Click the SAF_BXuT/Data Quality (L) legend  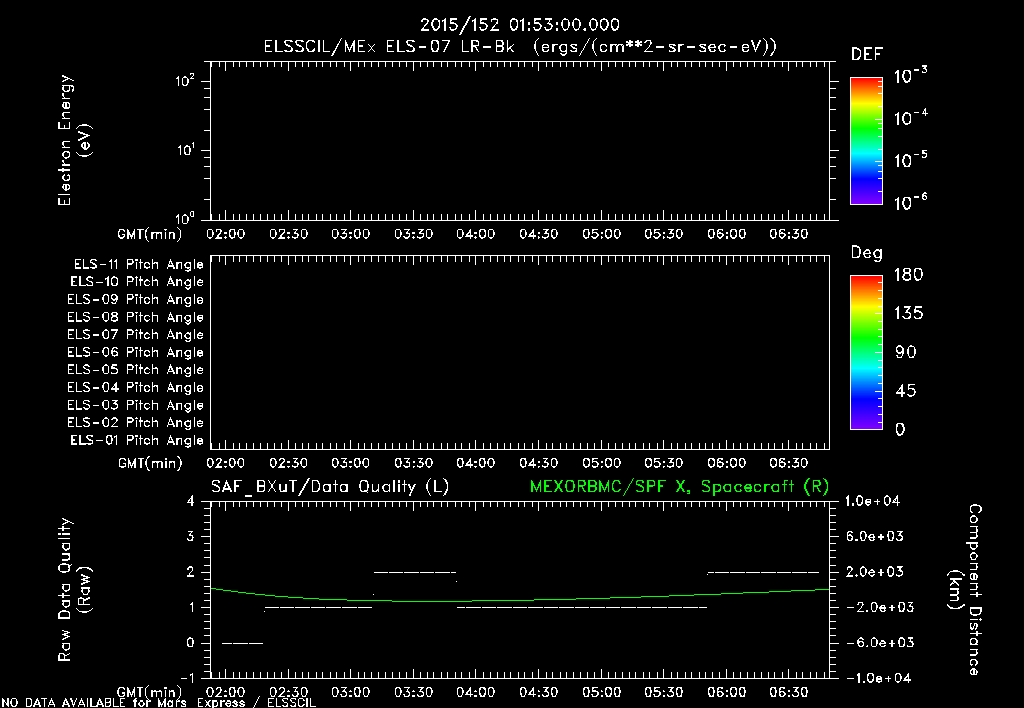pos(330,487)
